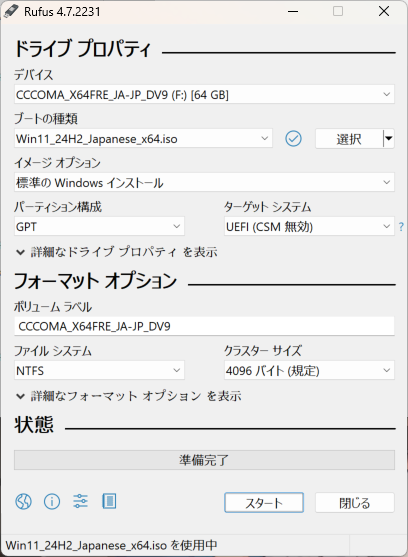Show the log icon
This screenshot has height=557, width=408.
tap(109, 501)
